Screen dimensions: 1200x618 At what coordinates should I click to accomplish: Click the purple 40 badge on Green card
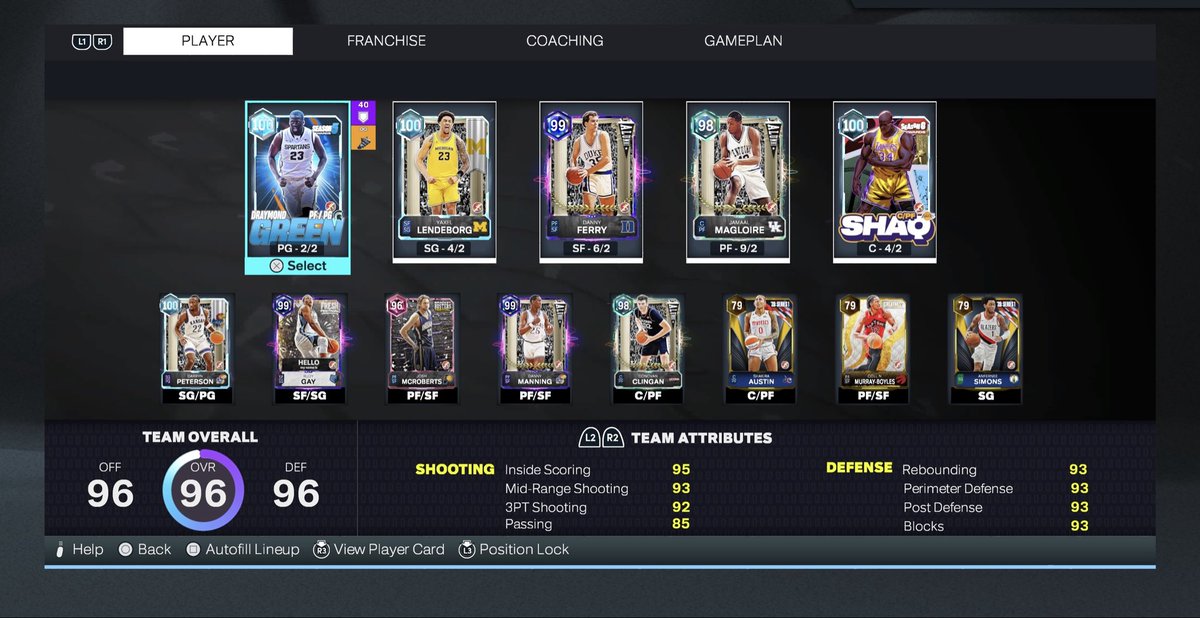(363, 111)
